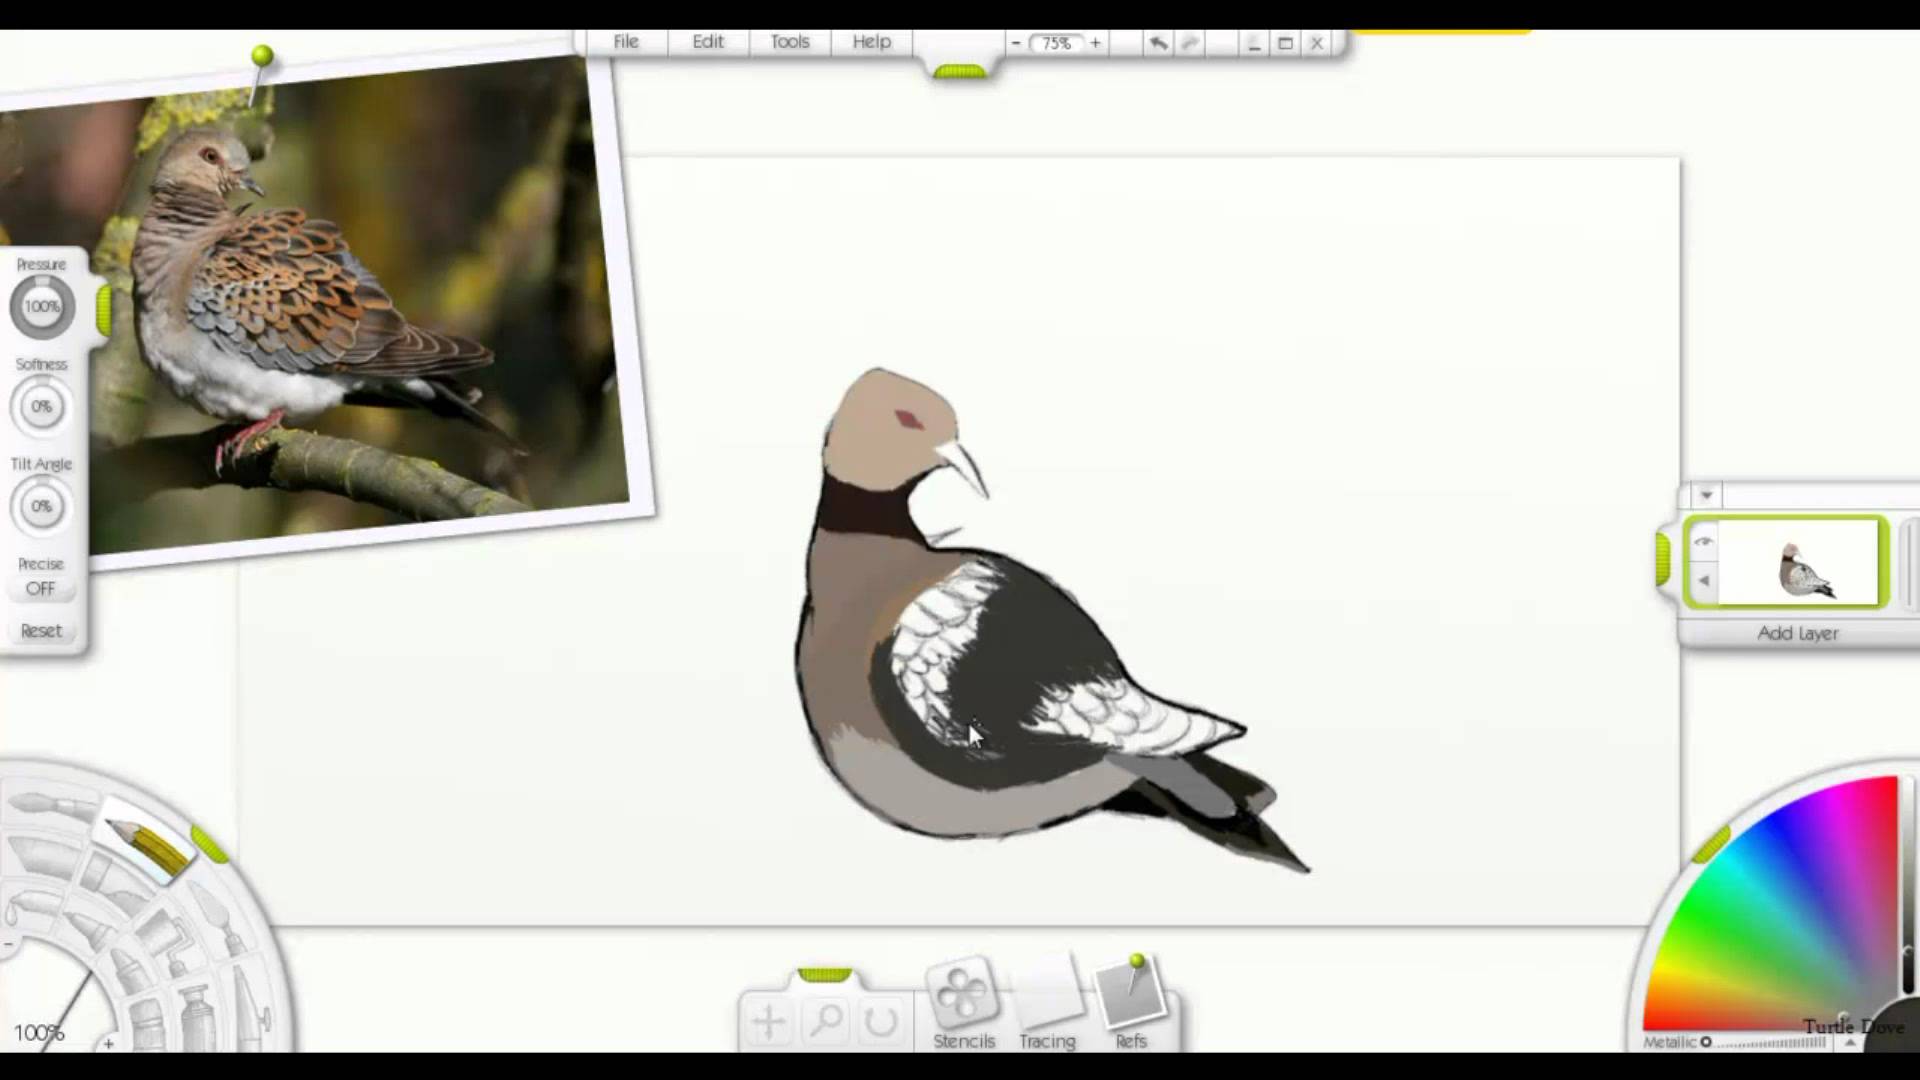Select the Oil Brush tool

point(50,805)
